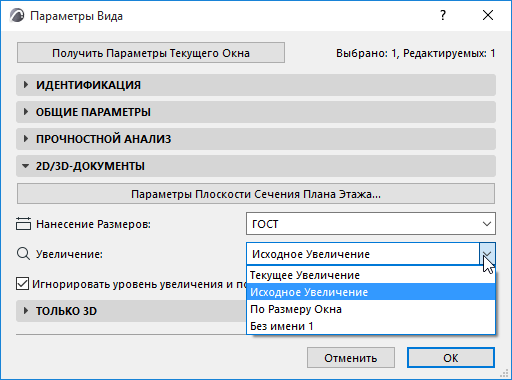The height and width of the screenshot is (380, 512).
Task: Expand the ИДЕНТИФИКАЦИЯ section
Action: (x=256, y=85)
